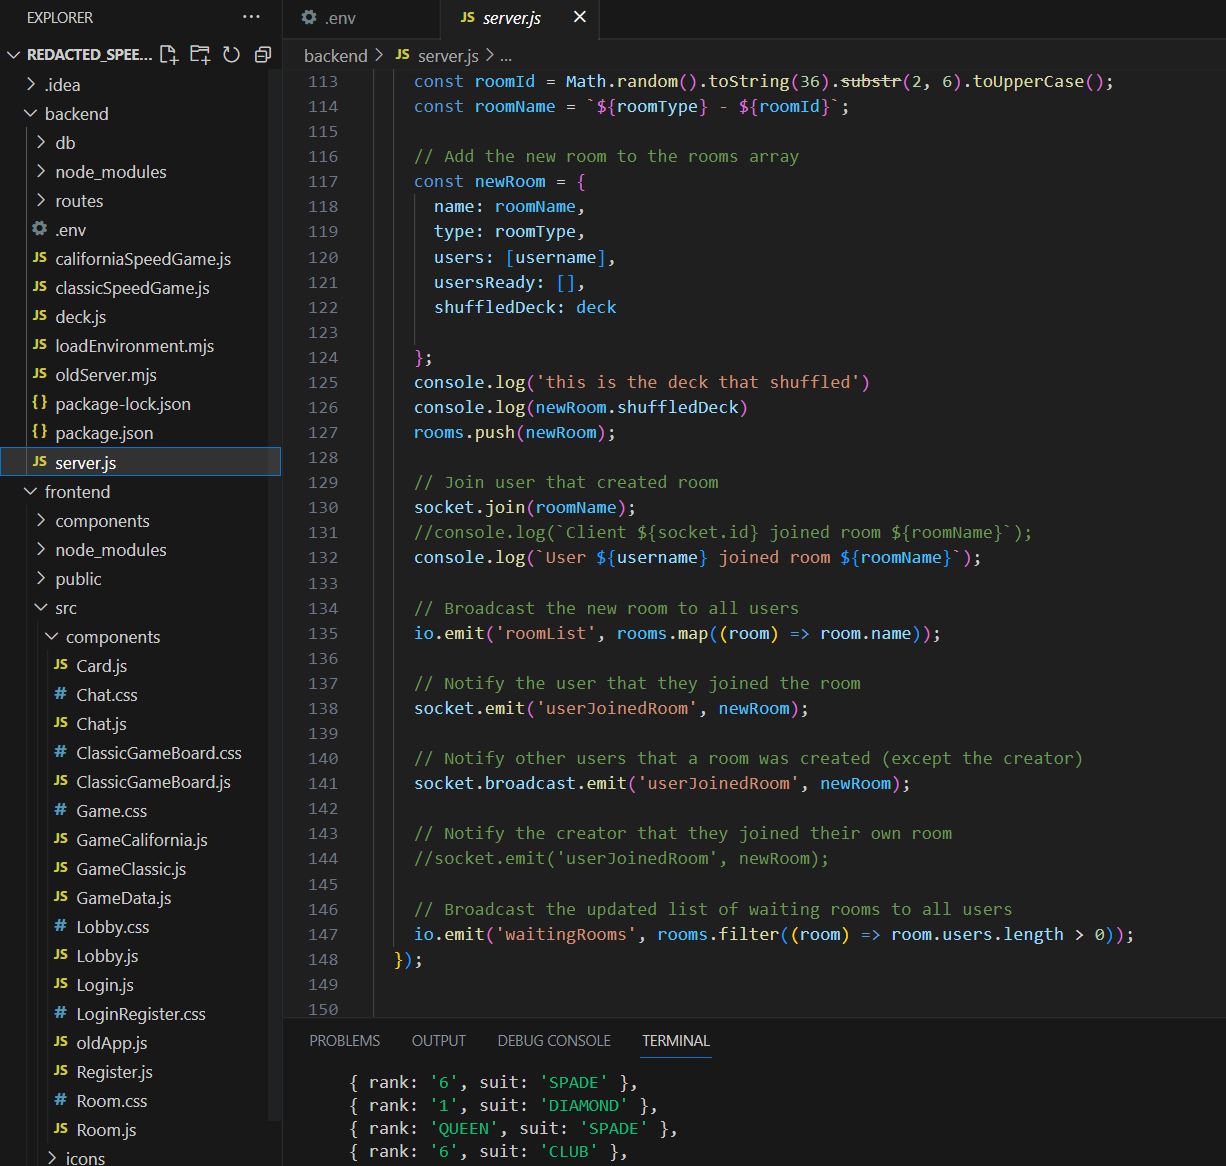This screenshot has width=1226, height=1166.
Task: Click line number 135 in the gutter
Action: pyautogui.click(x=323, y=633)
